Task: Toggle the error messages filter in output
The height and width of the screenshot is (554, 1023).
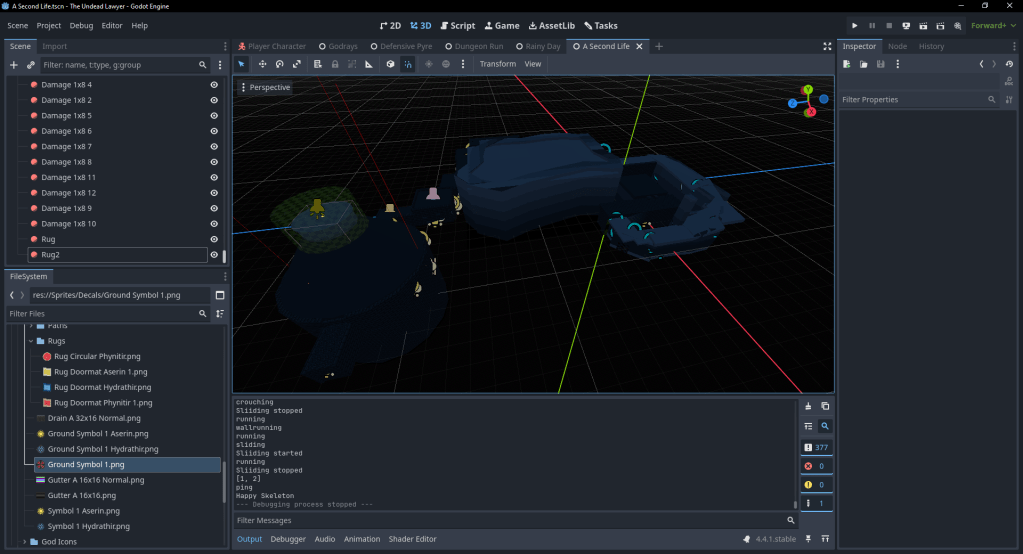Action: [816, 466]
